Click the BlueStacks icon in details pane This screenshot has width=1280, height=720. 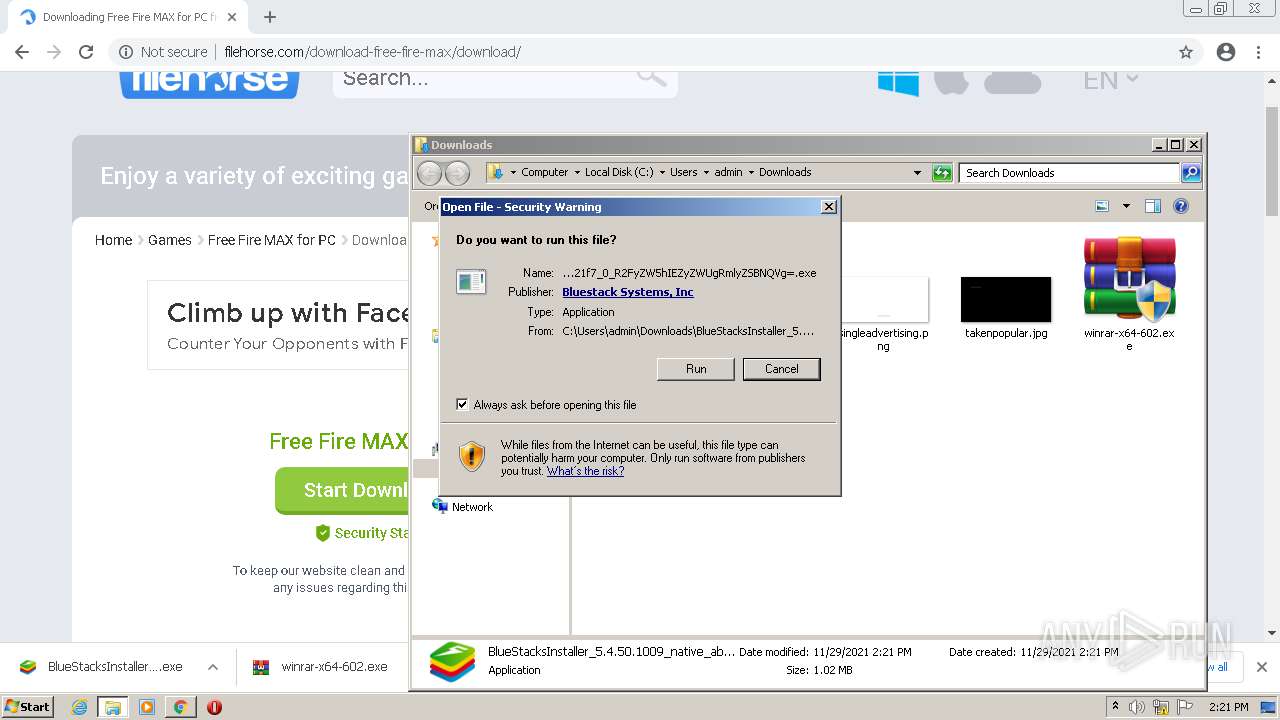[453, 661]
